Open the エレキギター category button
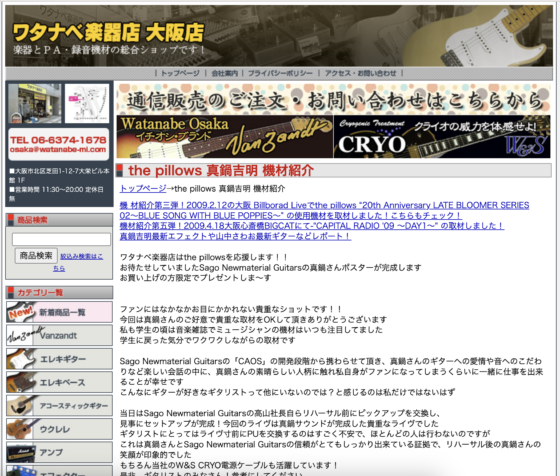560x476 pixels. 59,359
